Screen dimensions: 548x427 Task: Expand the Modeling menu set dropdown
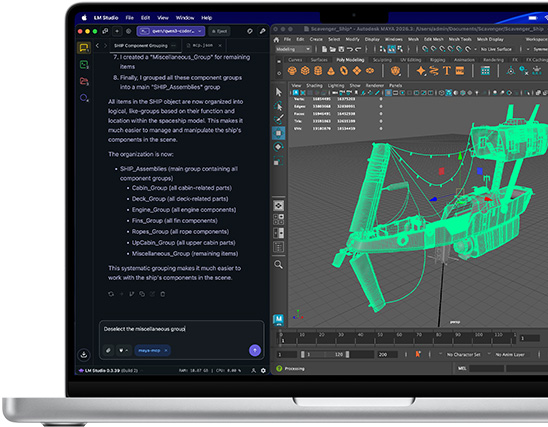293,49
